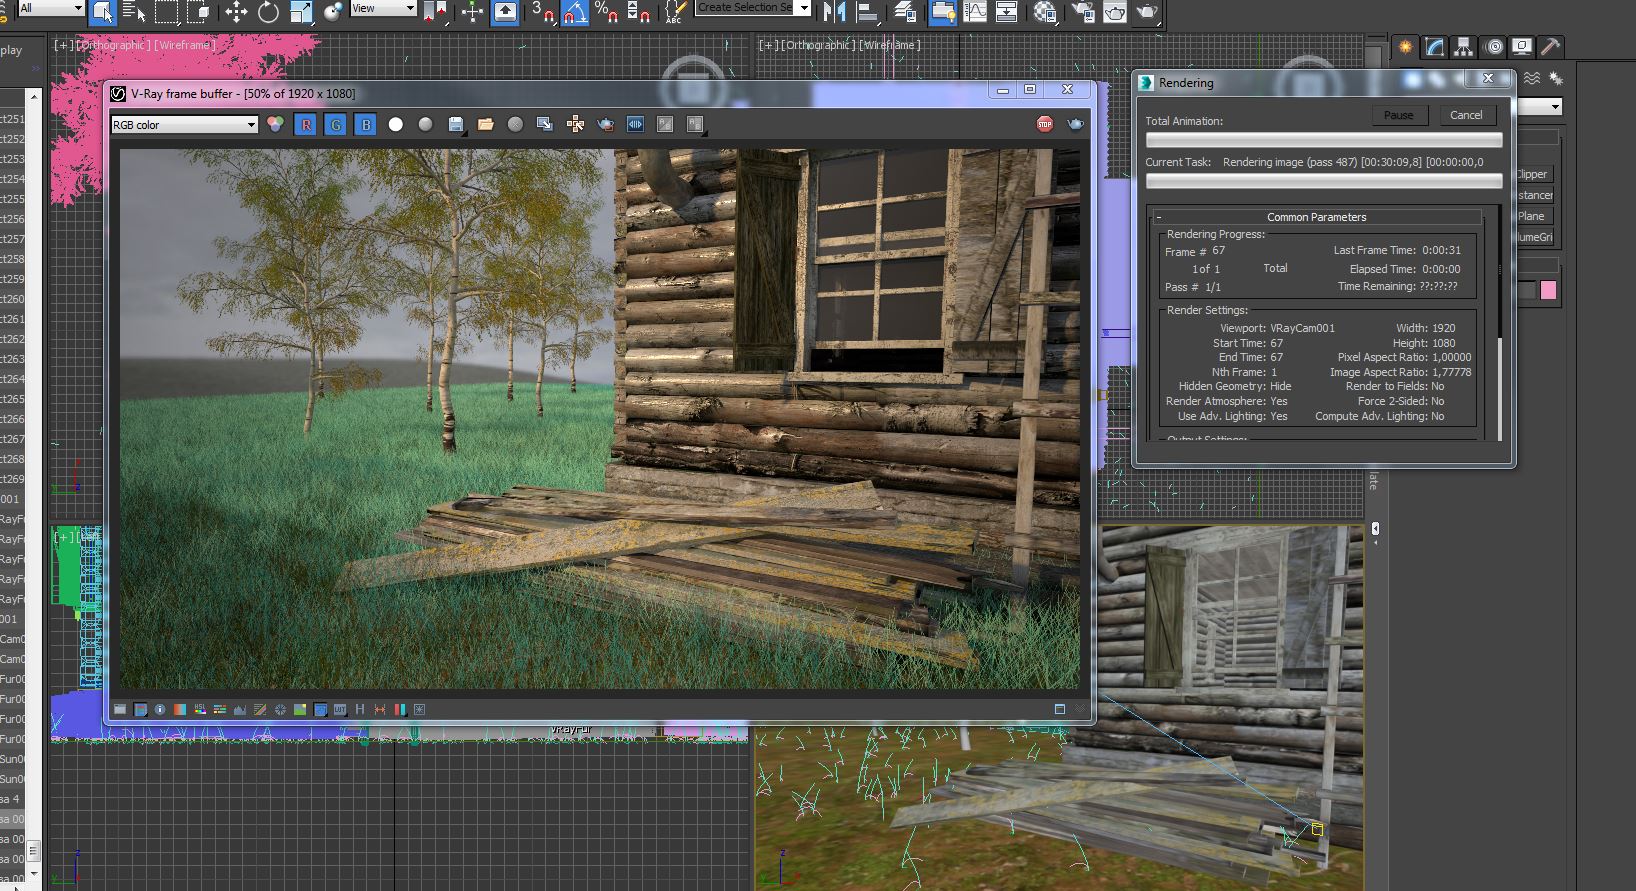Select the Rotate tool in main toolbar
The image size is (1636, 891).
coord(268,11)
